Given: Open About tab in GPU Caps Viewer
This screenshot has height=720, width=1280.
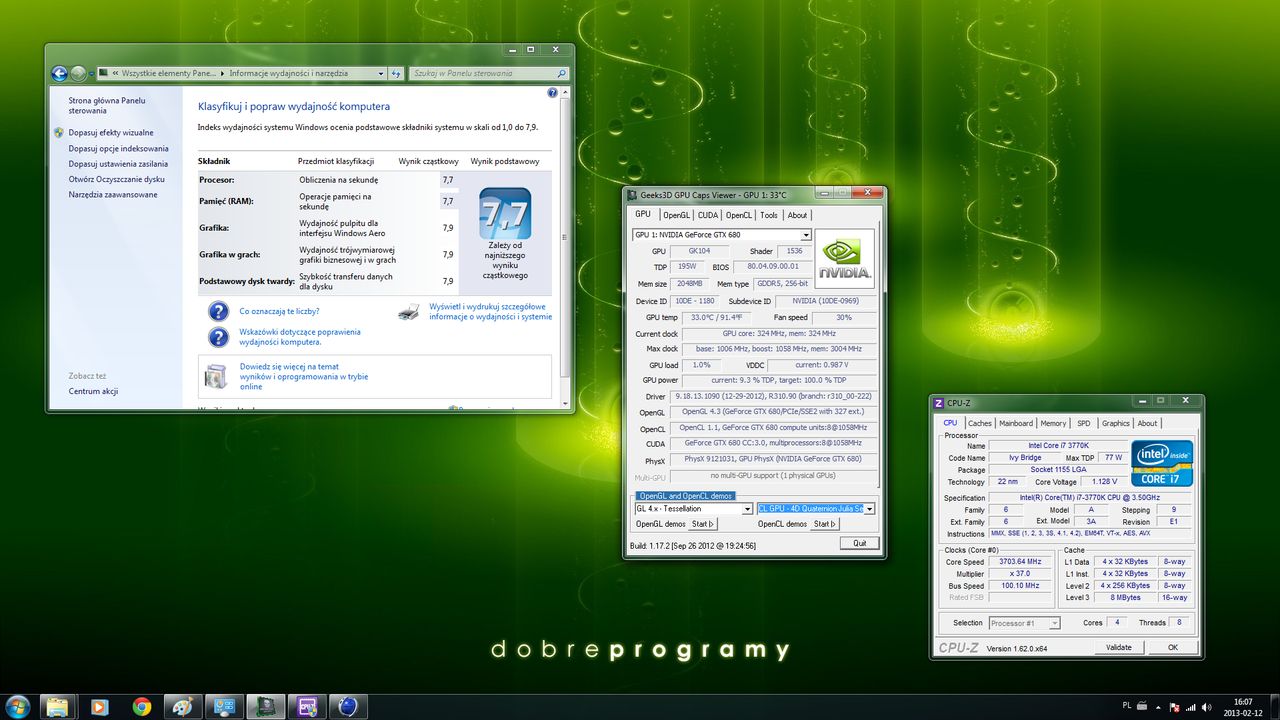Looking at the screenshot, I should (797, 215).
